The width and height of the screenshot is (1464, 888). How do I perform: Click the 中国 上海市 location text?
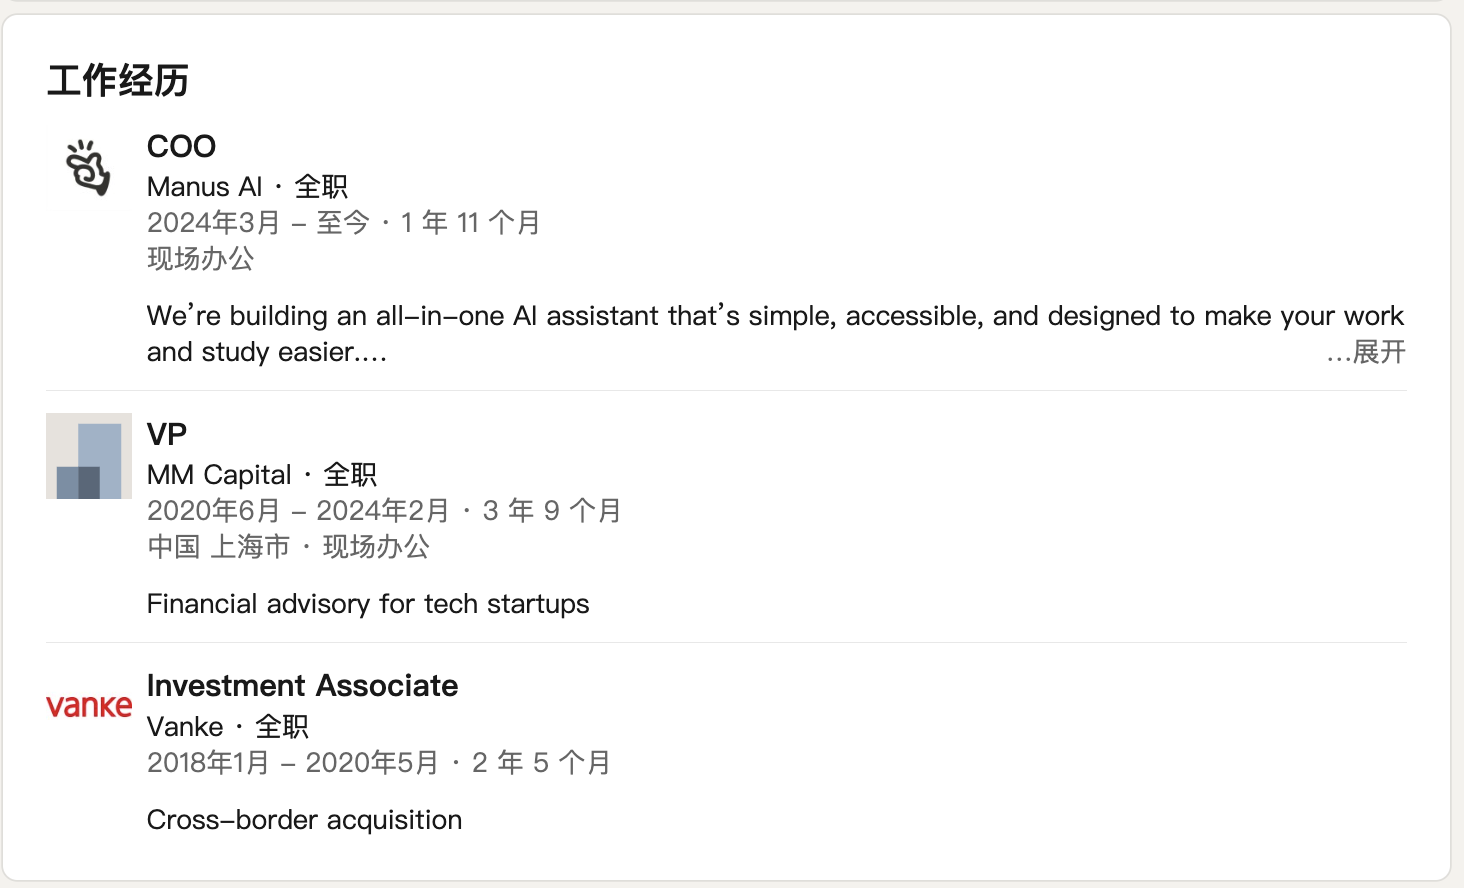pyautogui.click(x=218, y=547)
